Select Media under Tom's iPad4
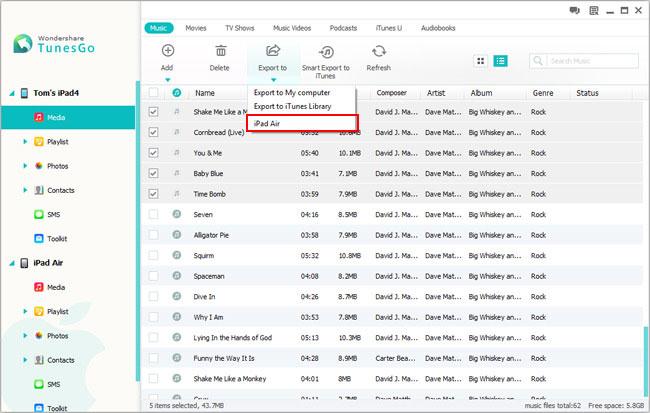This screenshot has width=650, height=413. [68, 117]
